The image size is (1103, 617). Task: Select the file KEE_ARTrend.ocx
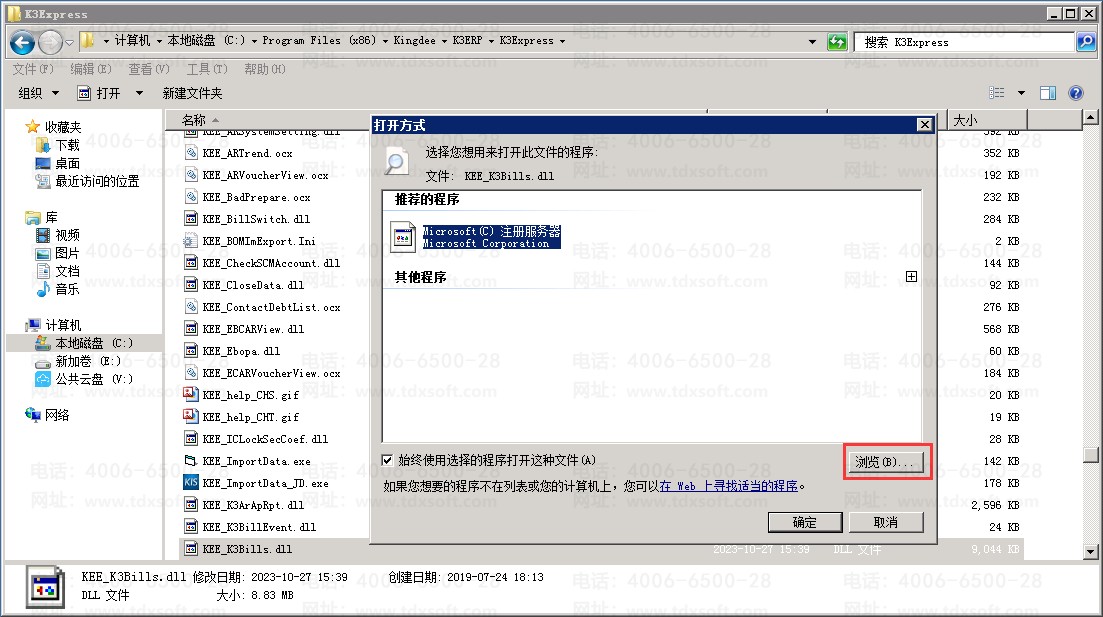pyautogui.click(x=247, y=153)
